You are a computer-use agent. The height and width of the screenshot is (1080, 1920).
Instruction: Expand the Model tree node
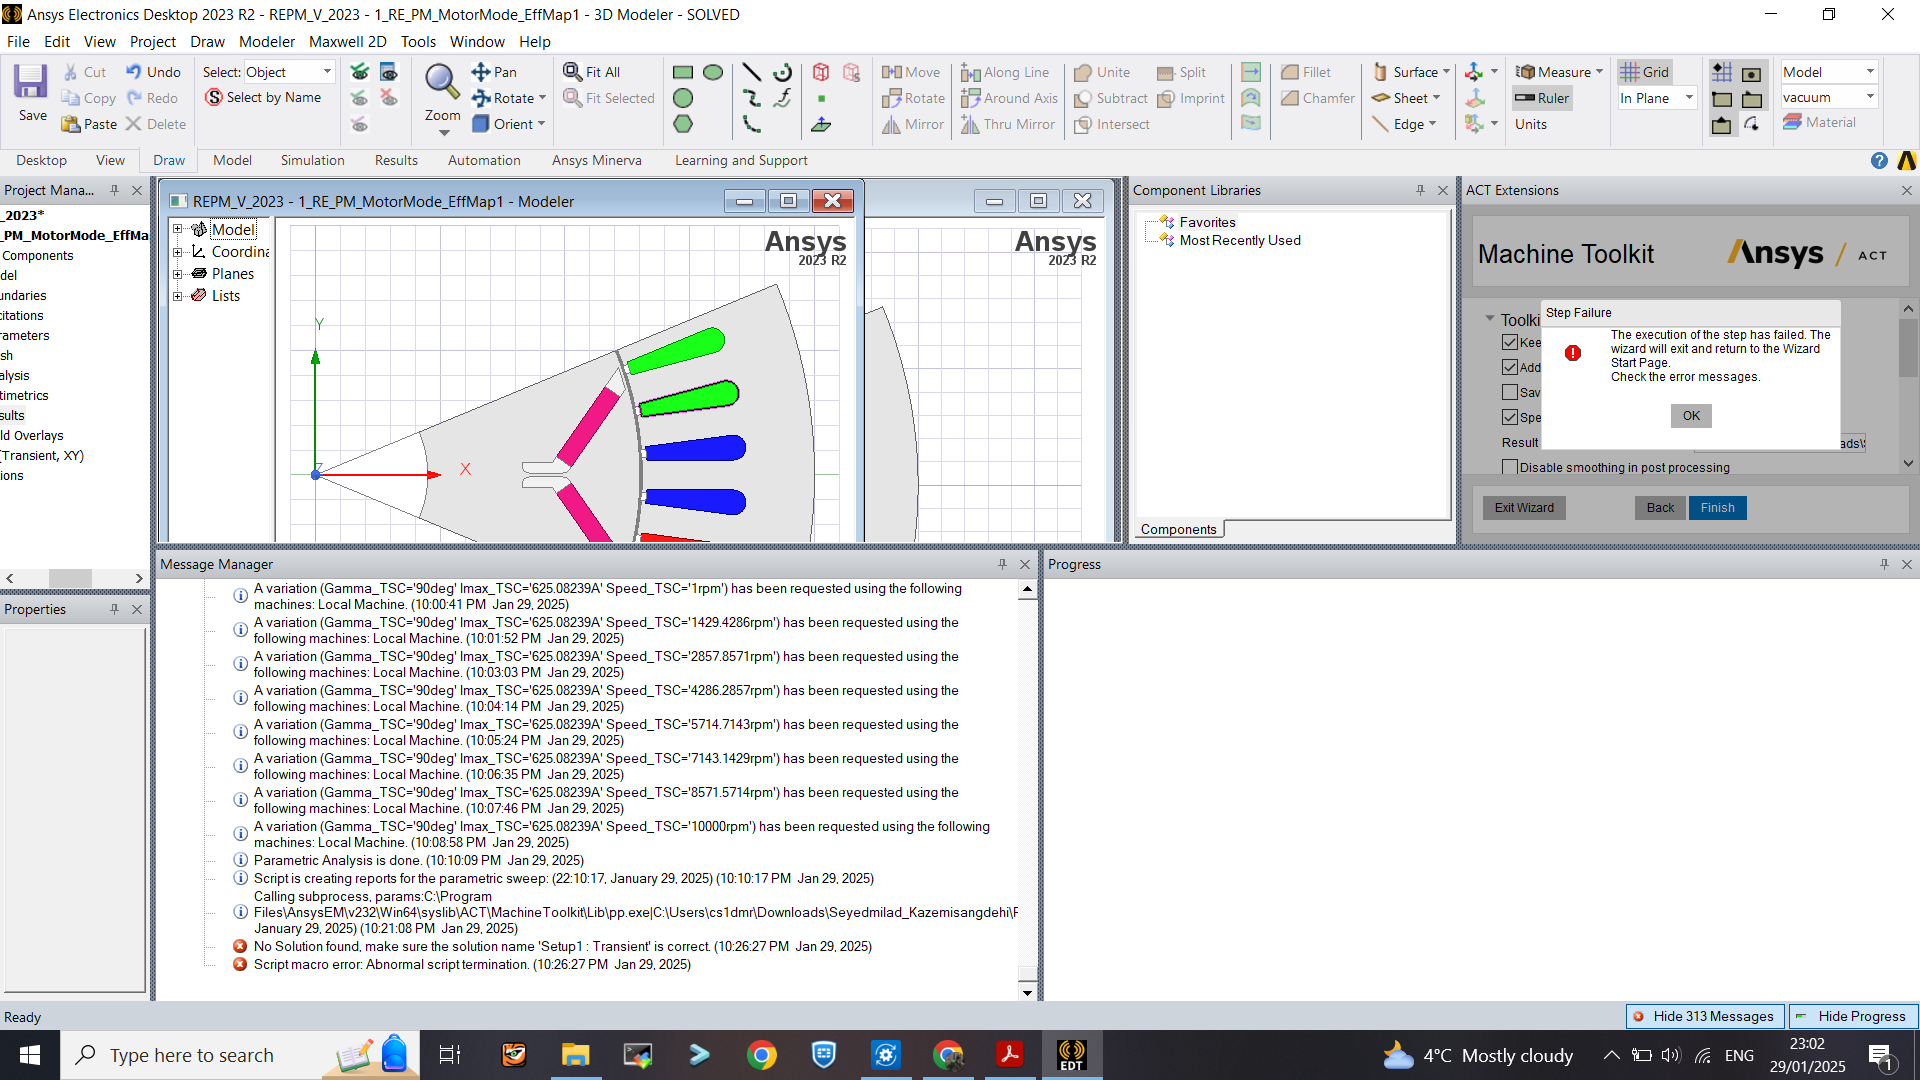[178, 229]
